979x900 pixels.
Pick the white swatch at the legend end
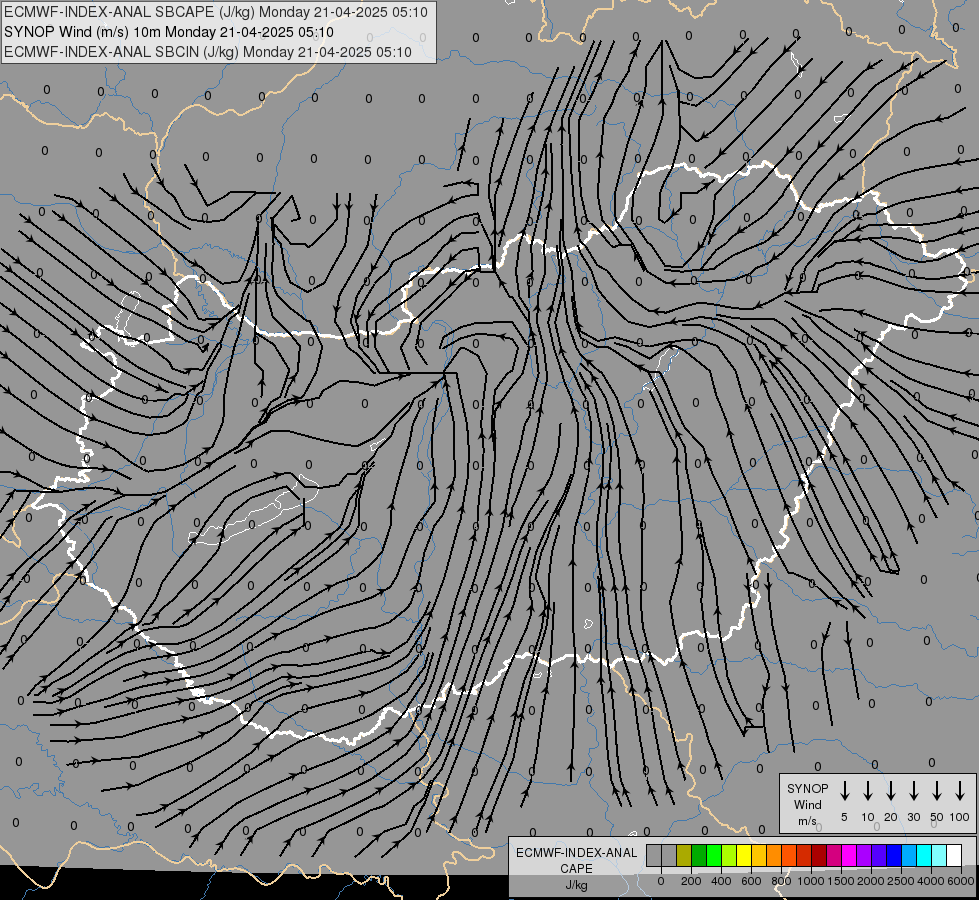955,855
